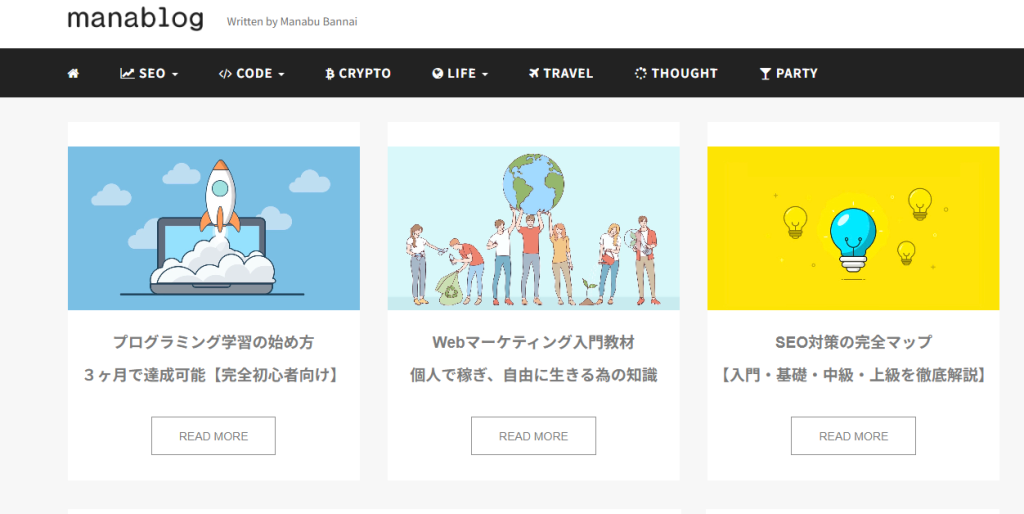Click the Bitcoin icon beside CRYPTO
The height and width of the screenshot is (514, 1024).
(330, 73)
